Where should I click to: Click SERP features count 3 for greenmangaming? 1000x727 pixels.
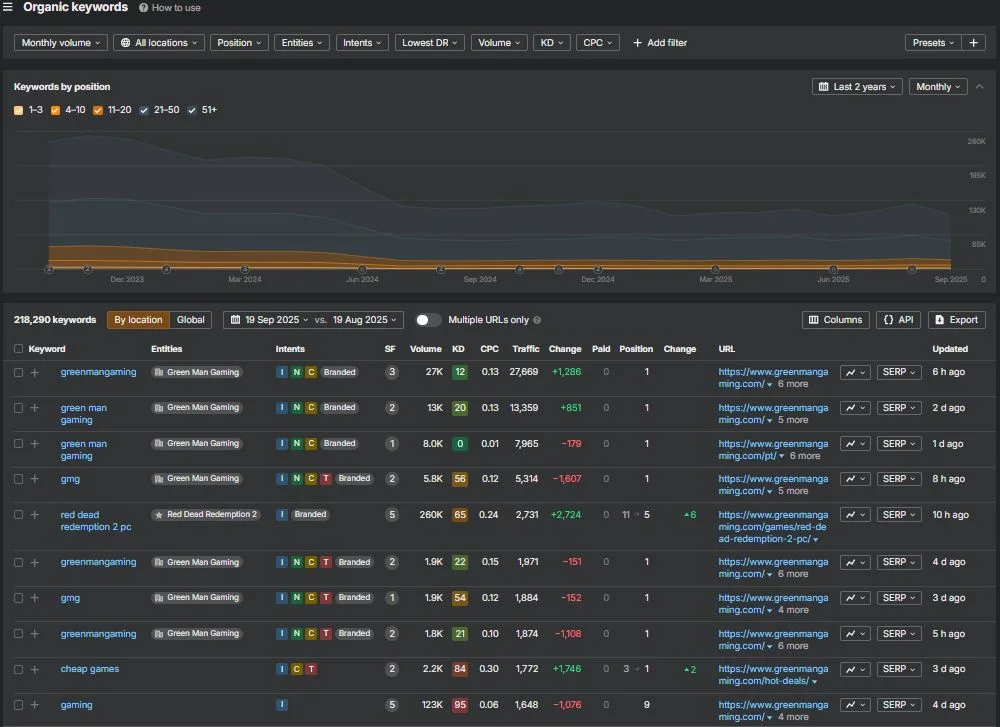click(392, 372)
